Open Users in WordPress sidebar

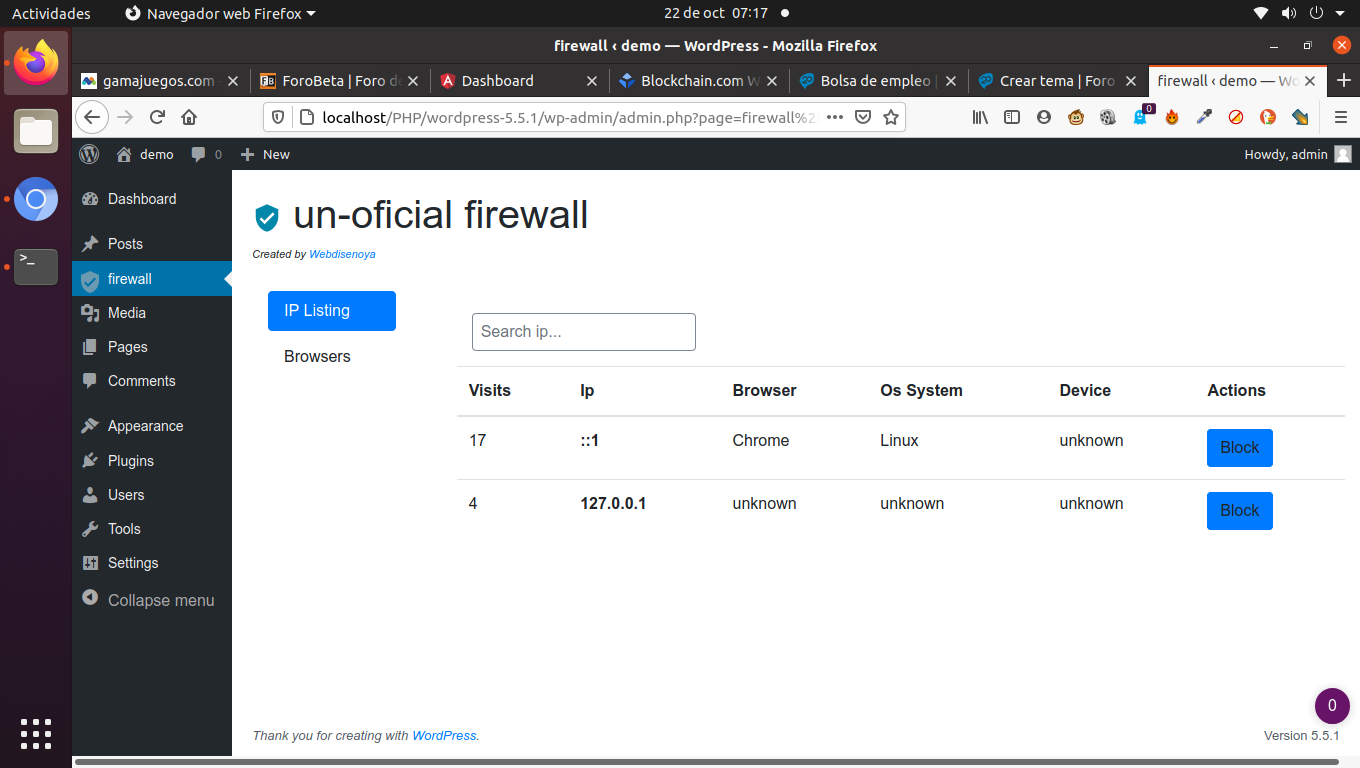tap(152, 495)
